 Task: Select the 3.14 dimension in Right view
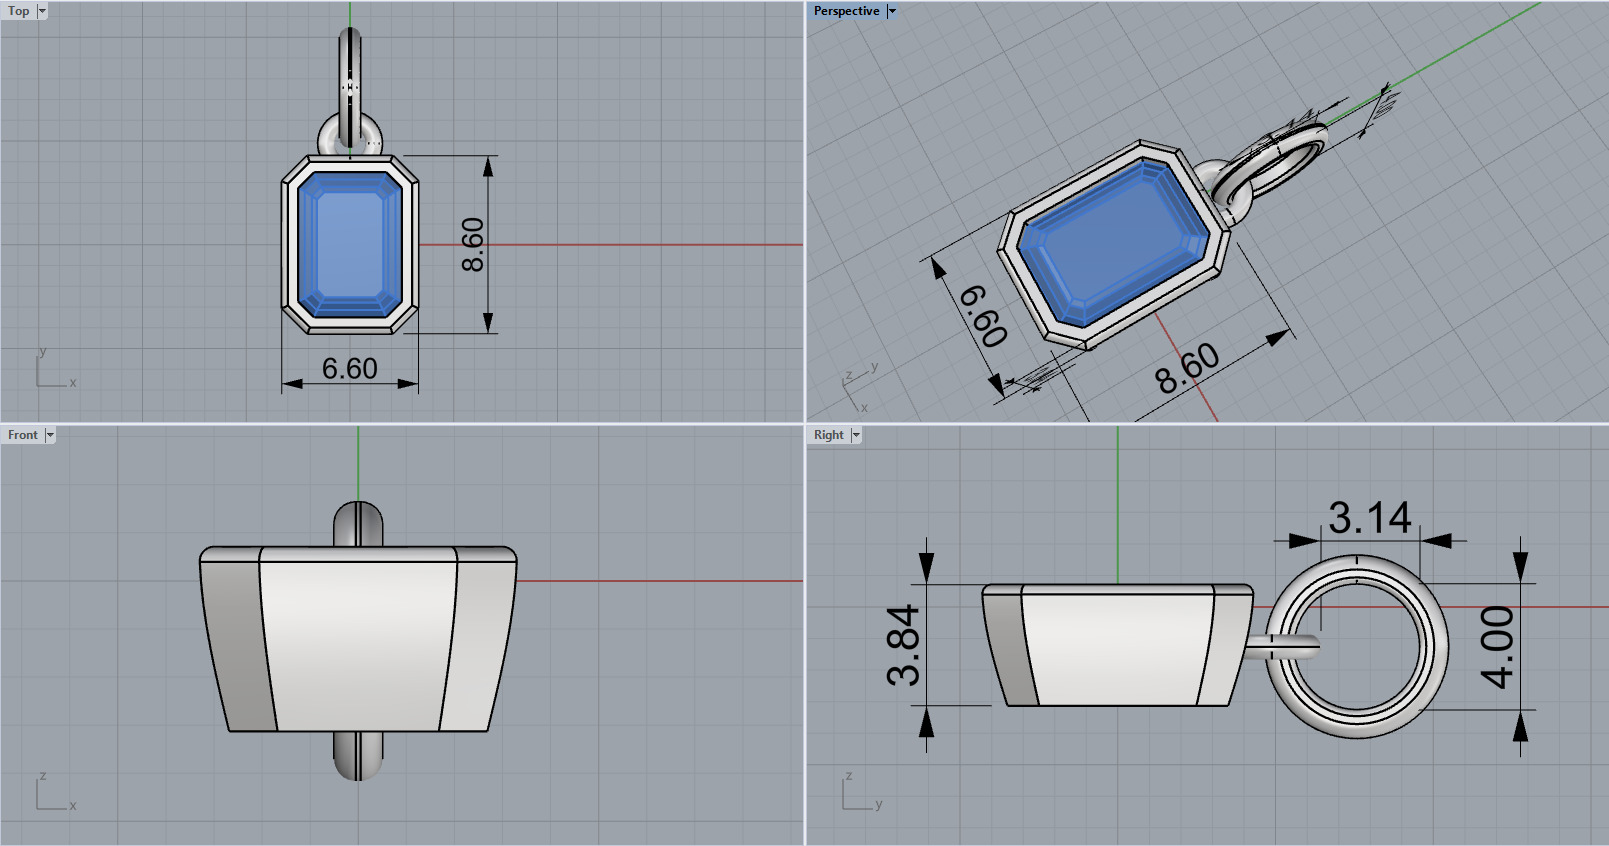click(x=1370, y=518)
